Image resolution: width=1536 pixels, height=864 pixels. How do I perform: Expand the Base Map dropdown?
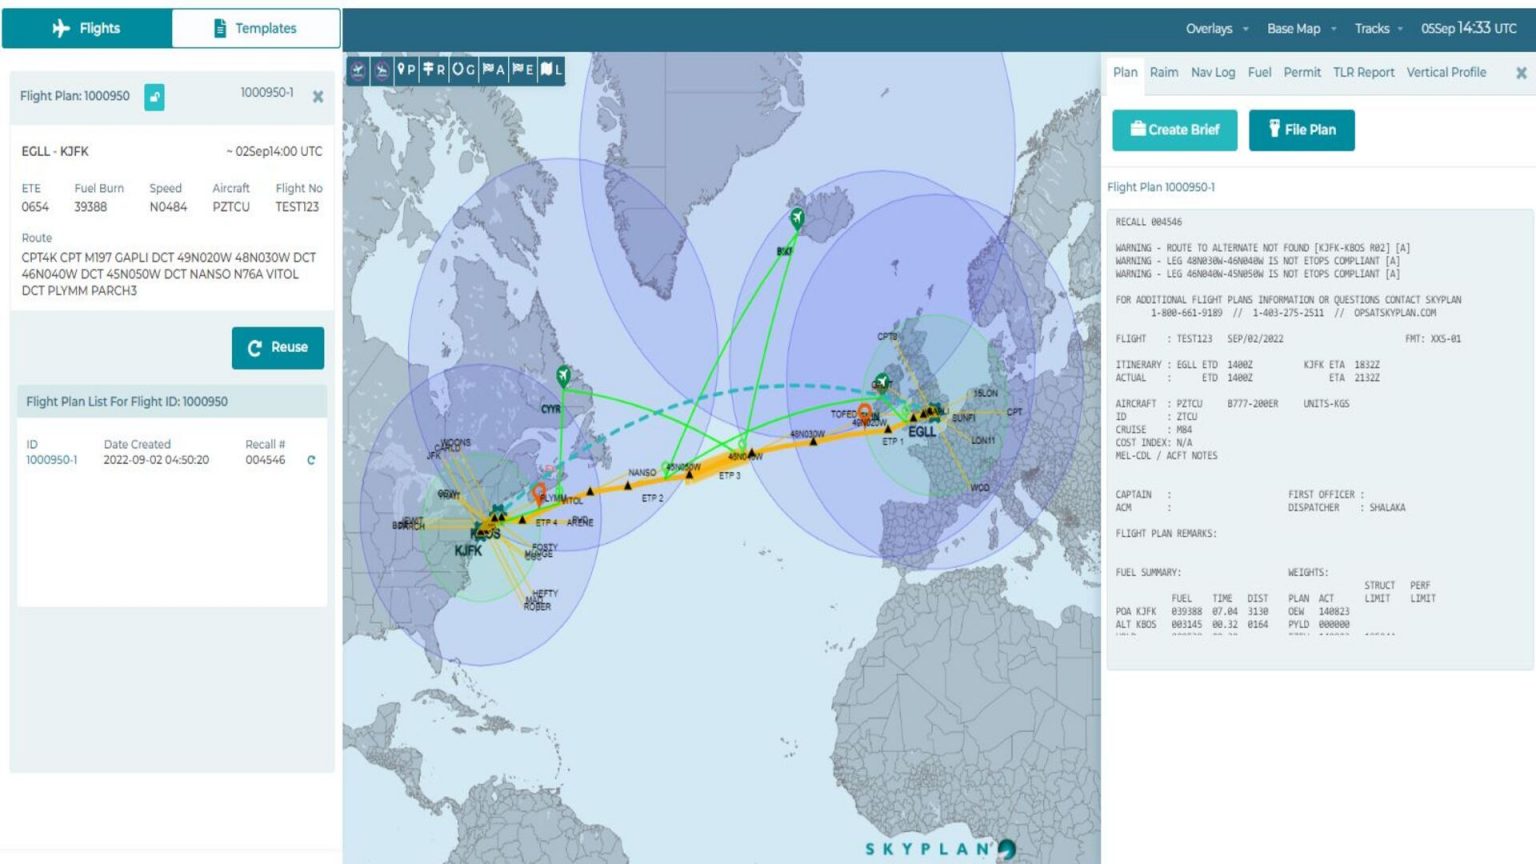[1296, 28]
